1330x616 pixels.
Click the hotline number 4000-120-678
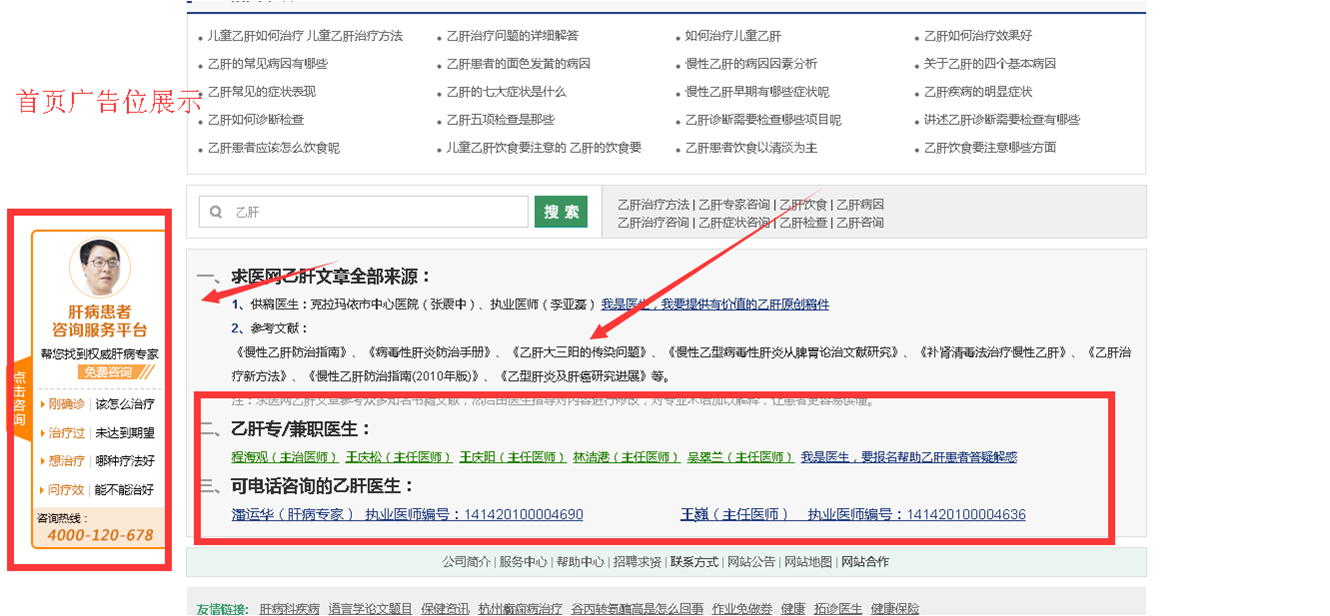coord(100,535)
